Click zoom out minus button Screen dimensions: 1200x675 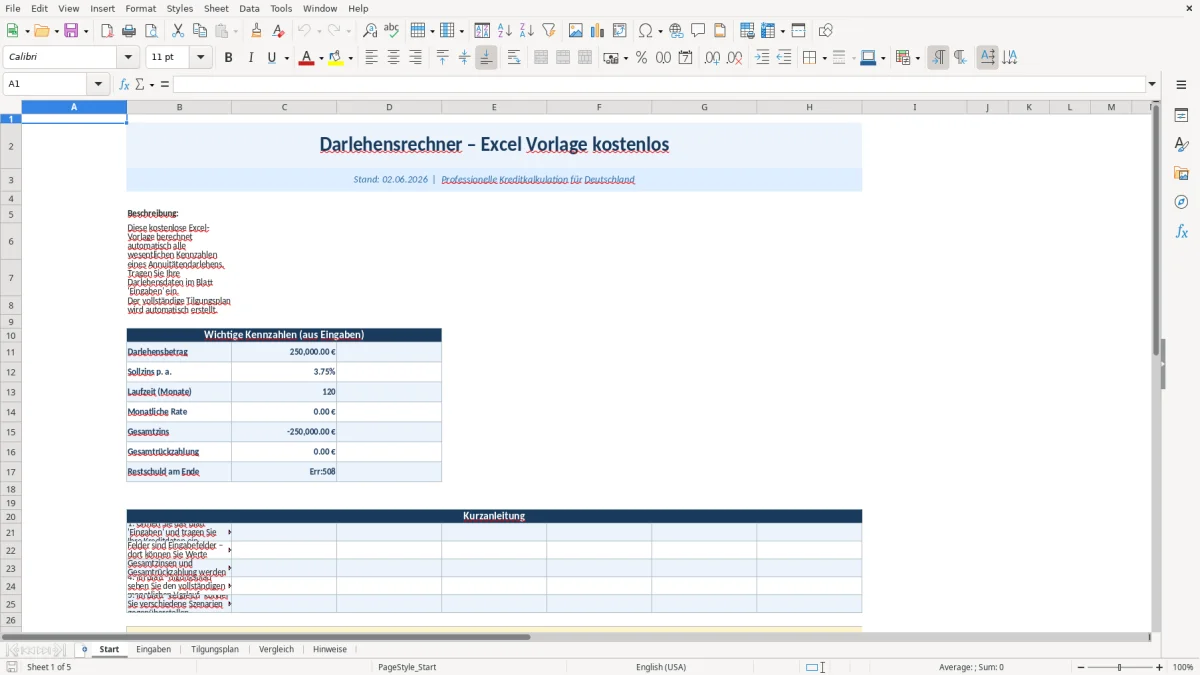tap(1081, 667)
